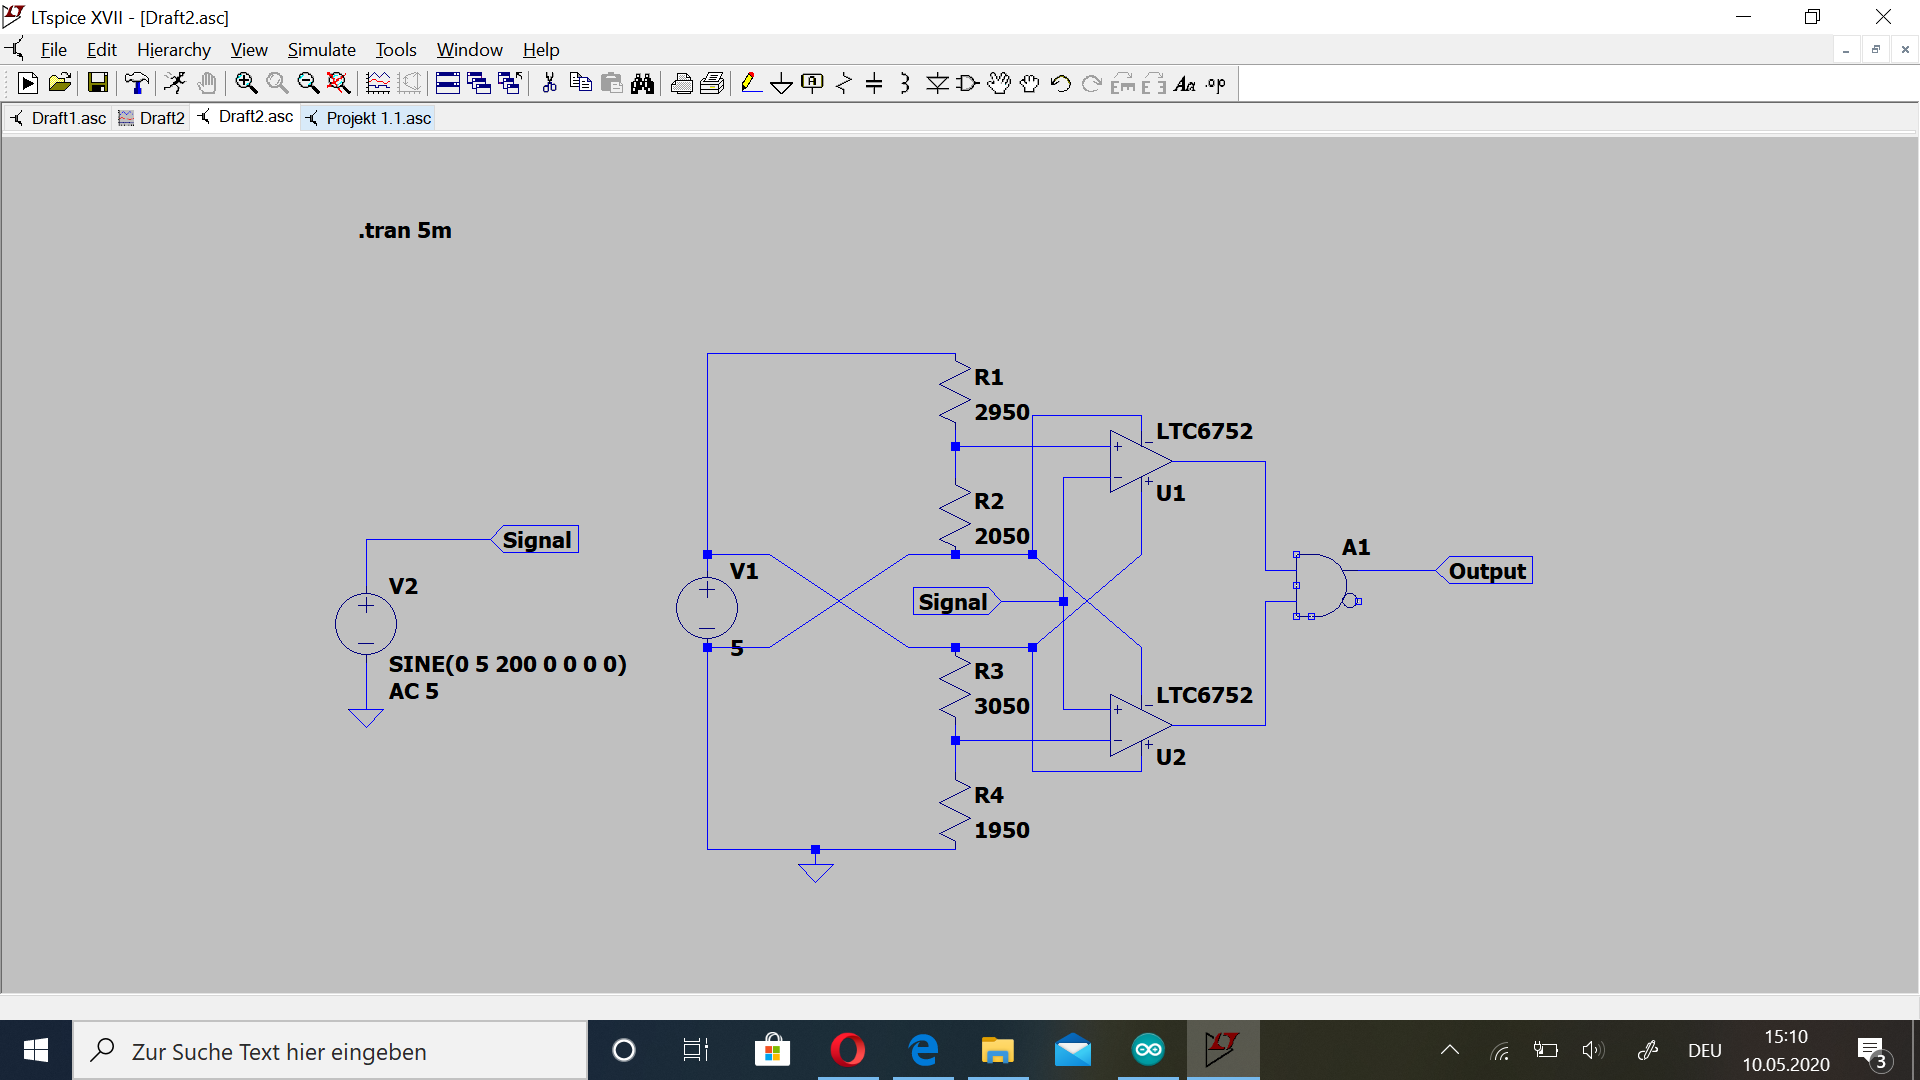Viewport: 1920px width, 1080px height.
Task: Open the Window menu
Action: 469,50
